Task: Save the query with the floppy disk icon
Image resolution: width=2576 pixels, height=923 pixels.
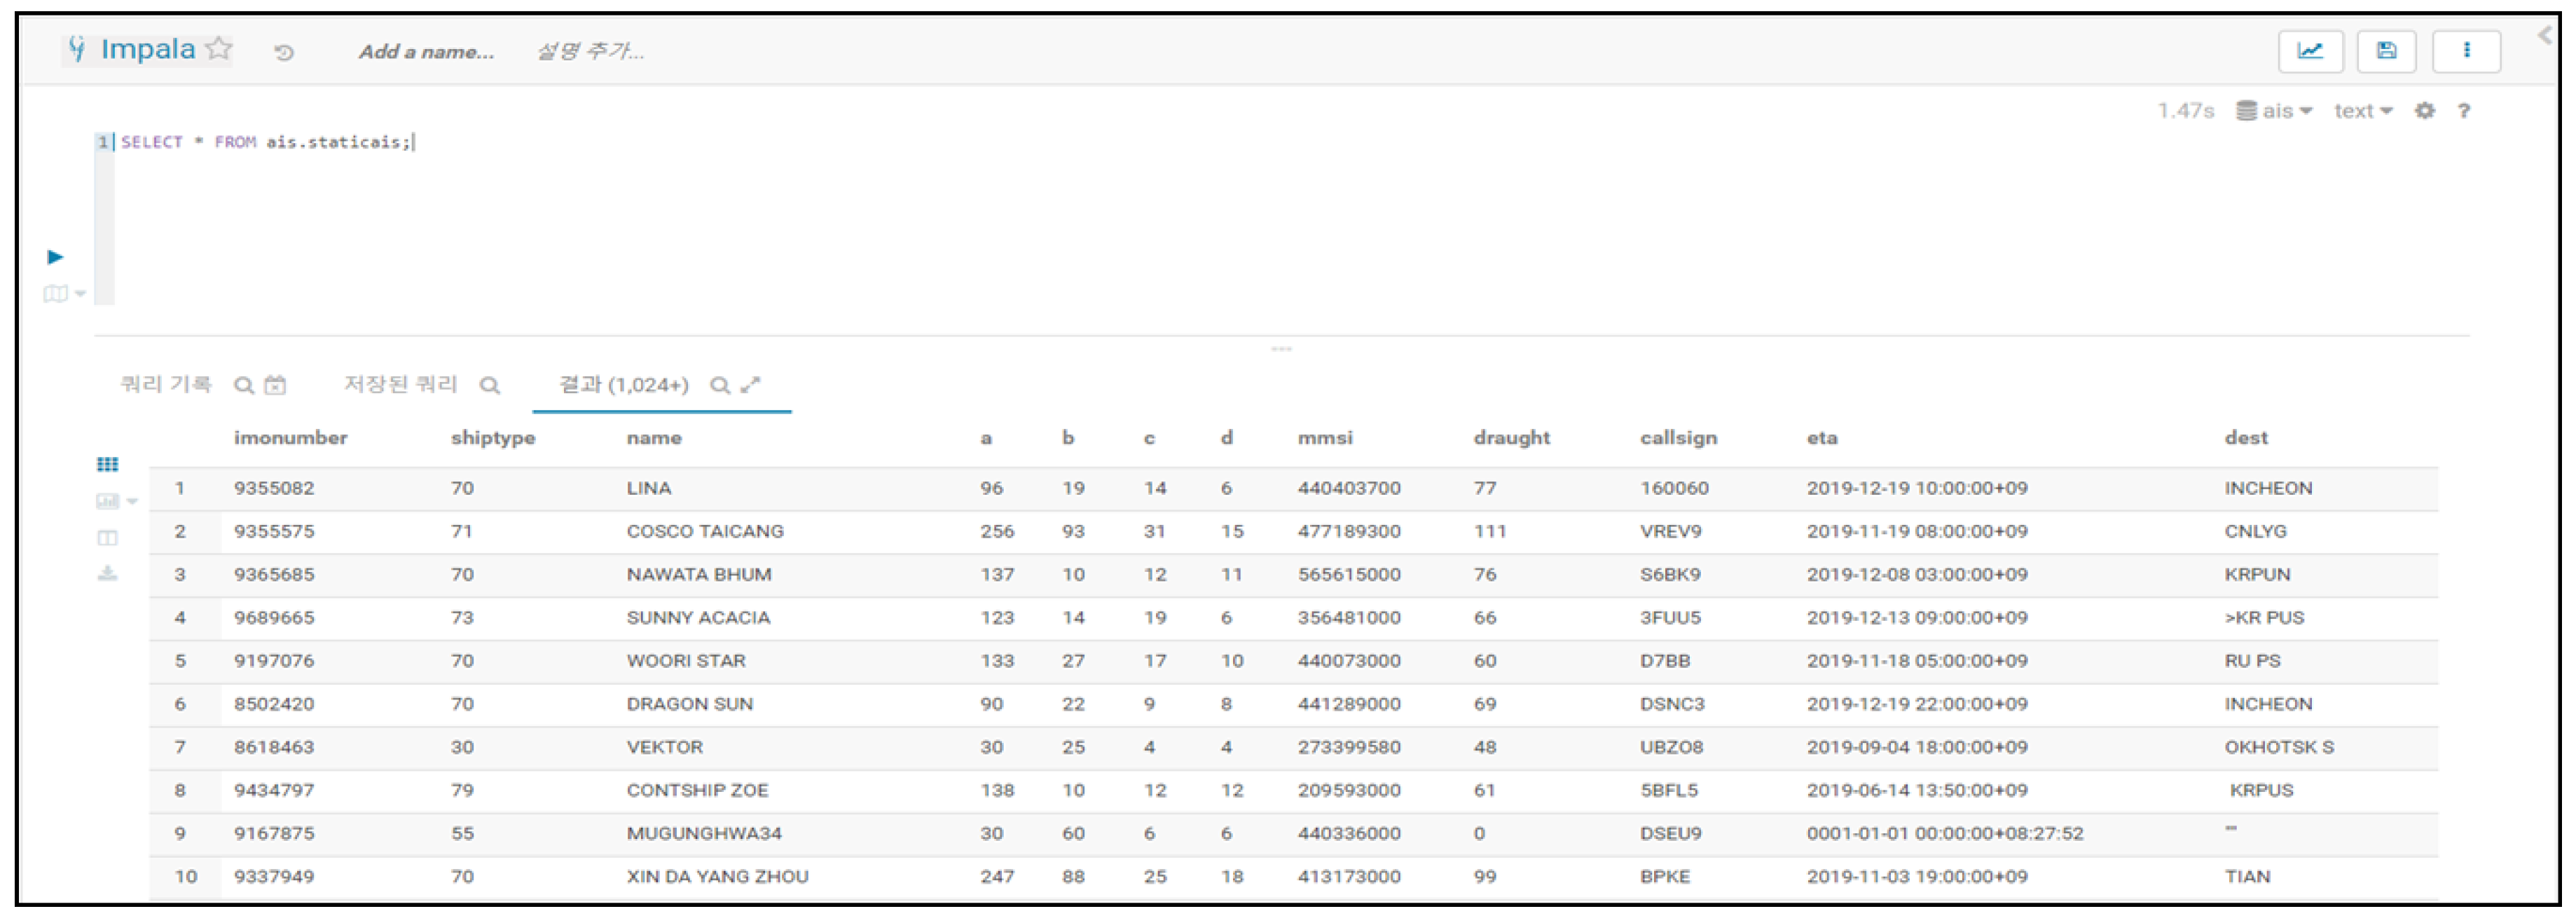Action: click(x=2386, y=51)
